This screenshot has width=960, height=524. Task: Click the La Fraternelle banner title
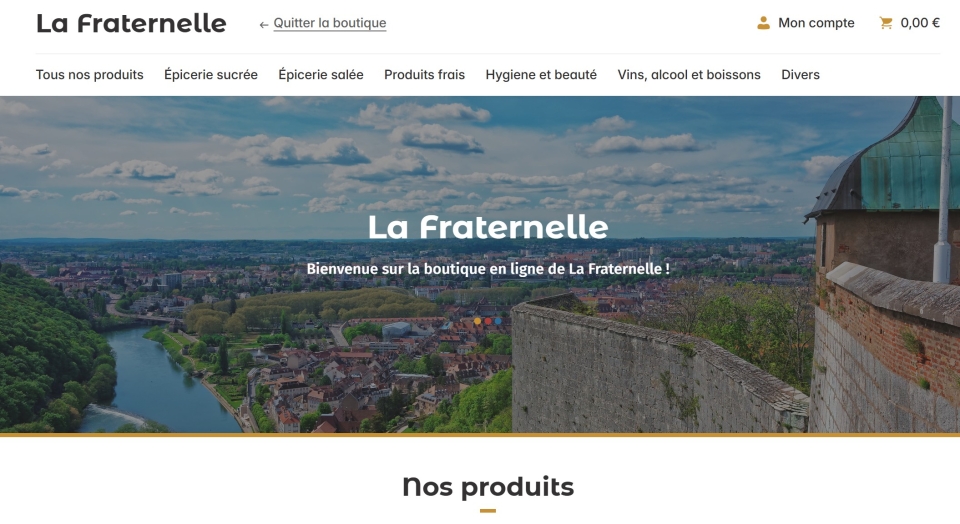[x=488, y=227]
